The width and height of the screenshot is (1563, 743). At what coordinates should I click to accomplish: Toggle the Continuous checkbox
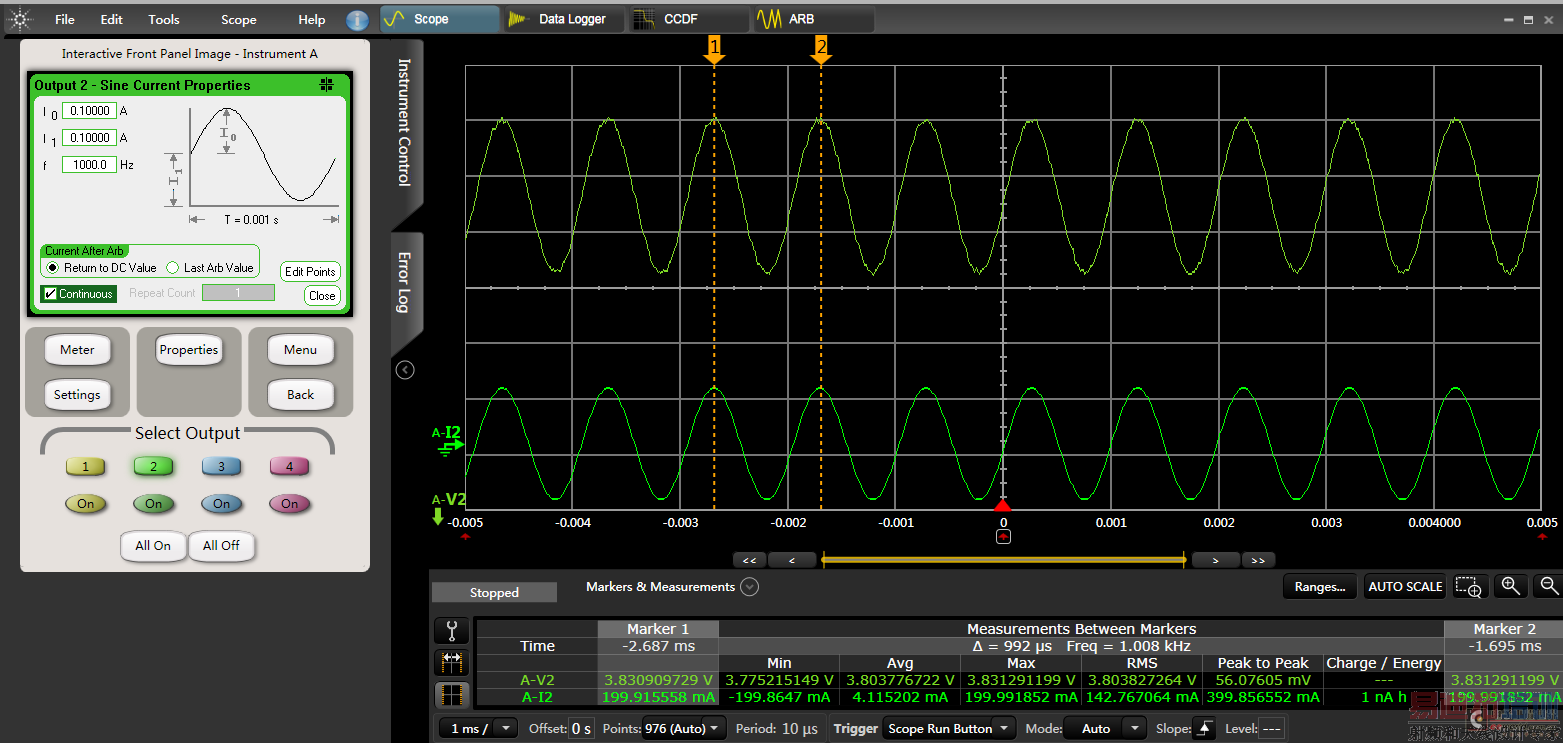click(52, 294)
